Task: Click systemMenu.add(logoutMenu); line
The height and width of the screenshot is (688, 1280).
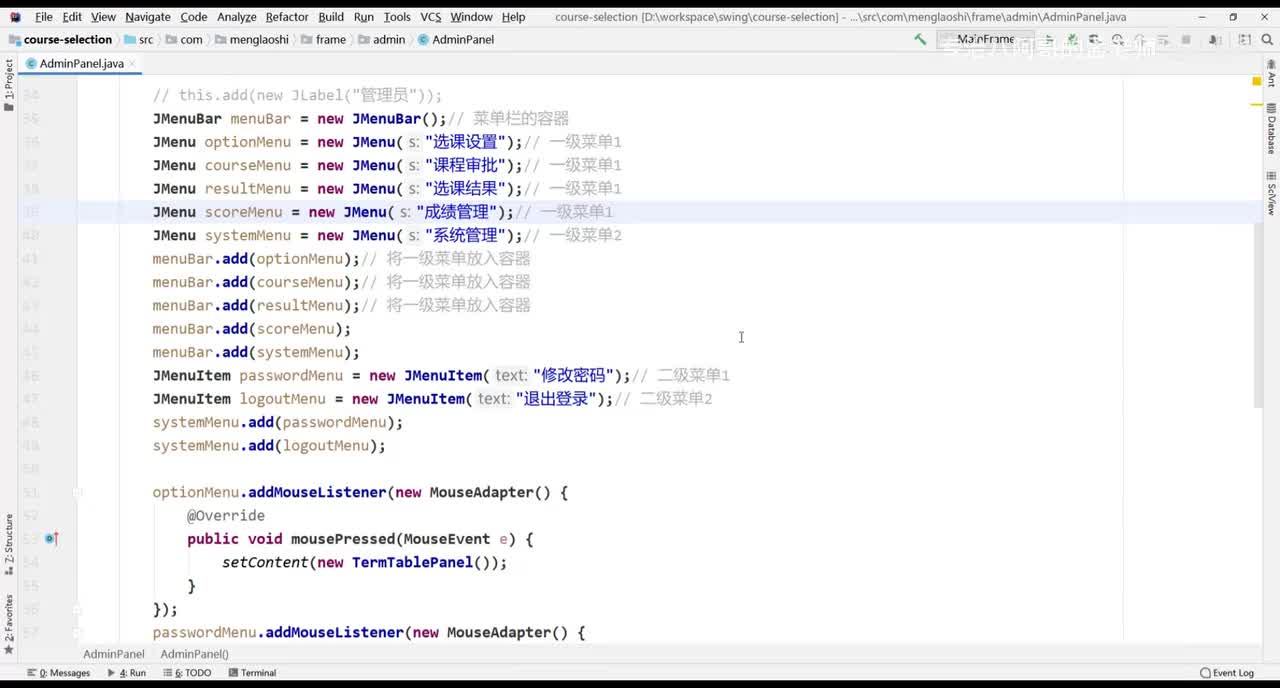Action: [x=268, y=446]
